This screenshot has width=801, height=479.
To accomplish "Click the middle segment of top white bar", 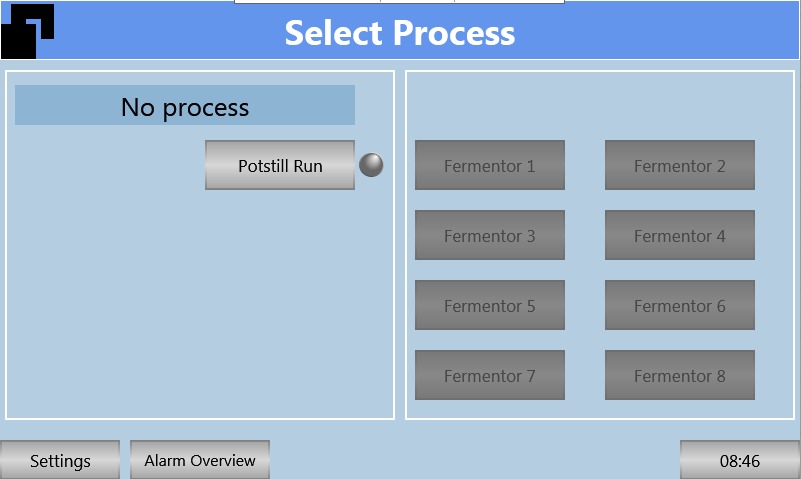I will point(417,1).
